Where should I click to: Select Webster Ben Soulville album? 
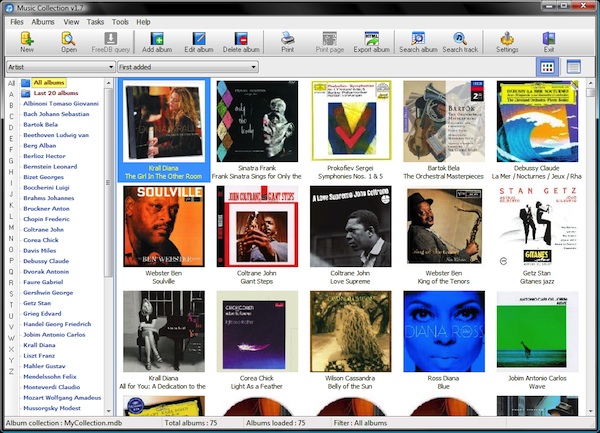164,226
